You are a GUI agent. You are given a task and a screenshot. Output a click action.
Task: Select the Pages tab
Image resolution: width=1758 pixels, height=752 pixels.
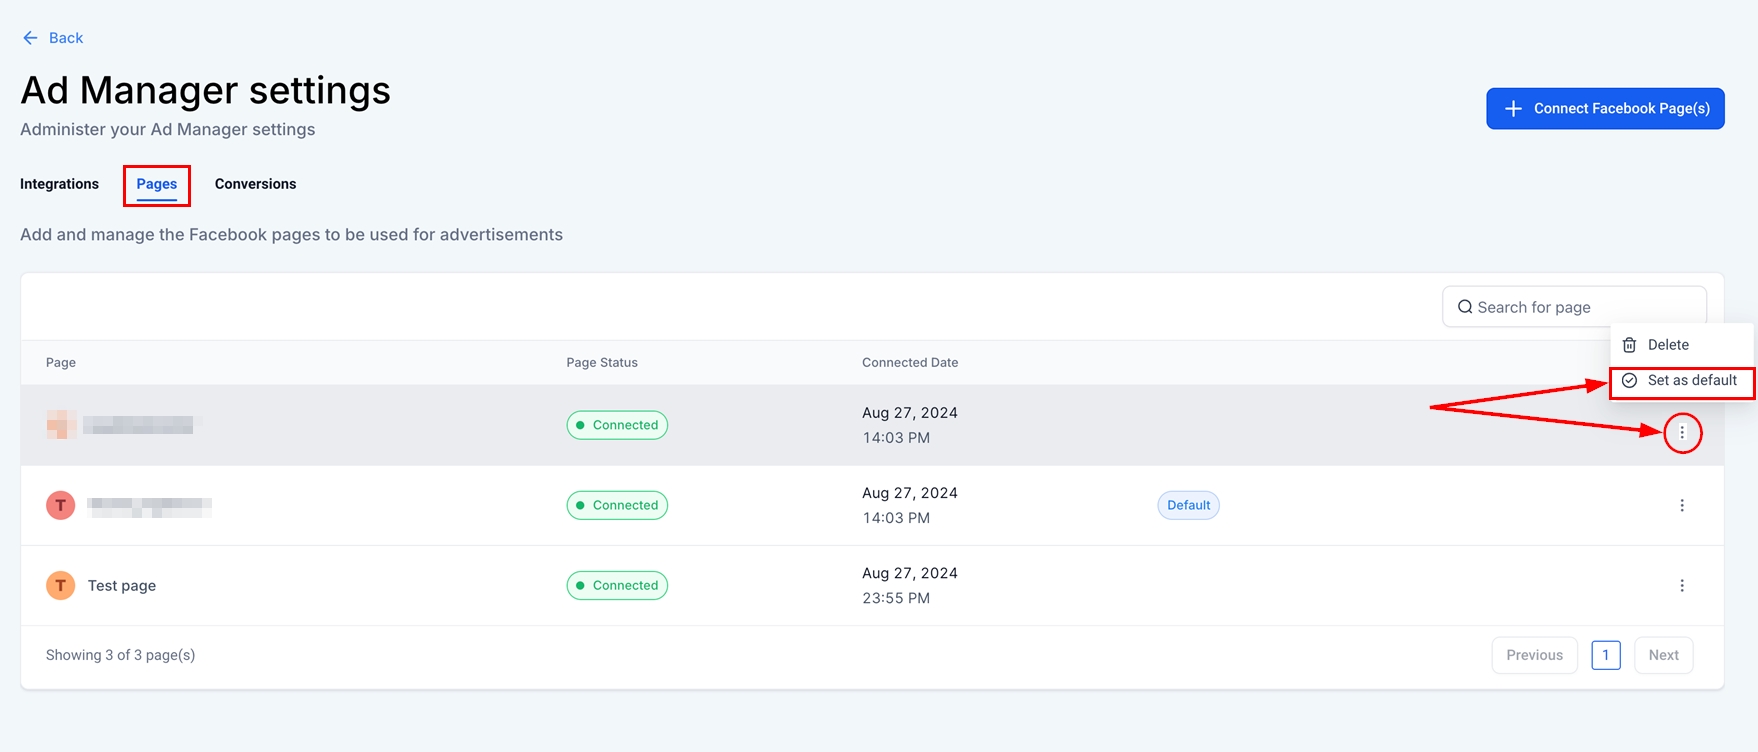[x=157, y=184]
